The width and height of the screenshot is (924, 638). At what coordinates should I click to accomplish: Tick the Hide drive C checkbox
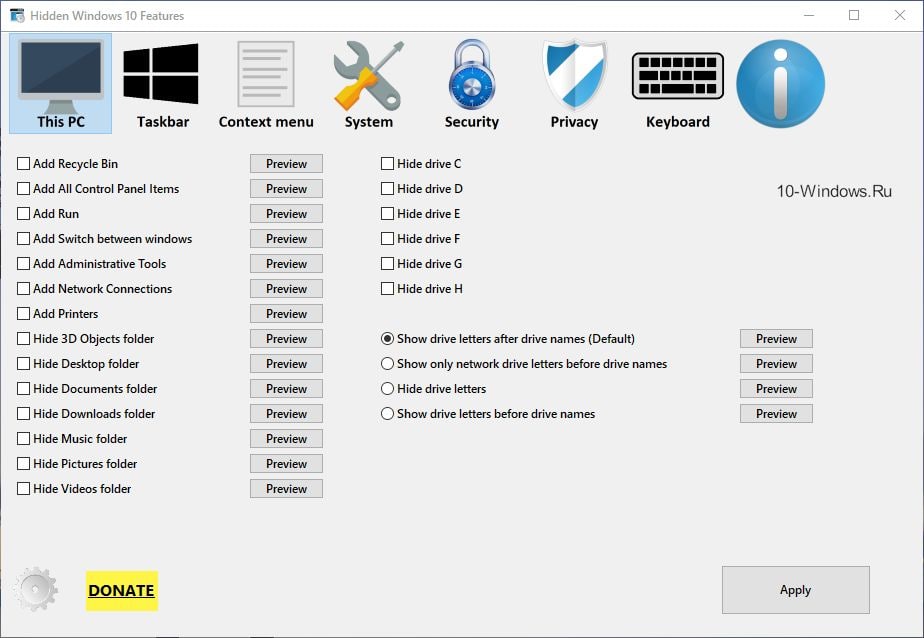(388, 164)
